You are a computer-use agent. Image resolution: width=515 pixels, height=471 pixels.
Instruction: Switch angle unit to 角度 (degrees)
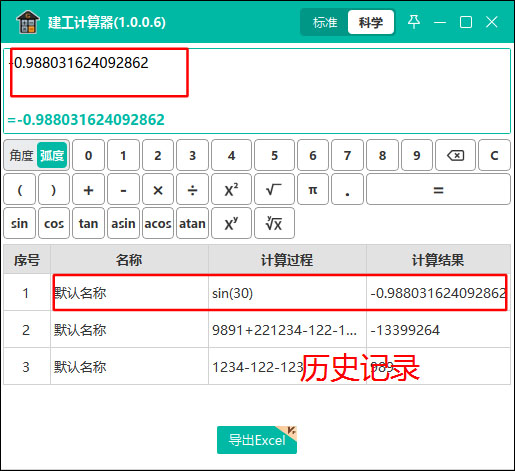(21, 155)
